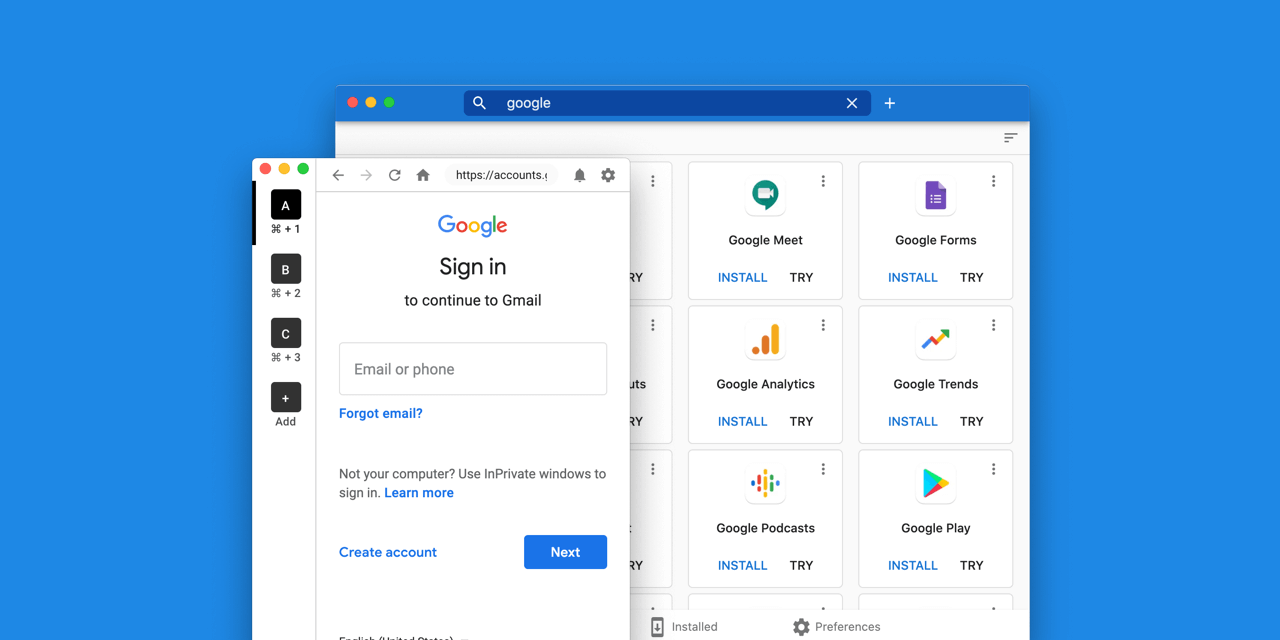Focus the Email or phone field
The width and height of the screenshot is (1280, 640).
point(473,369)
